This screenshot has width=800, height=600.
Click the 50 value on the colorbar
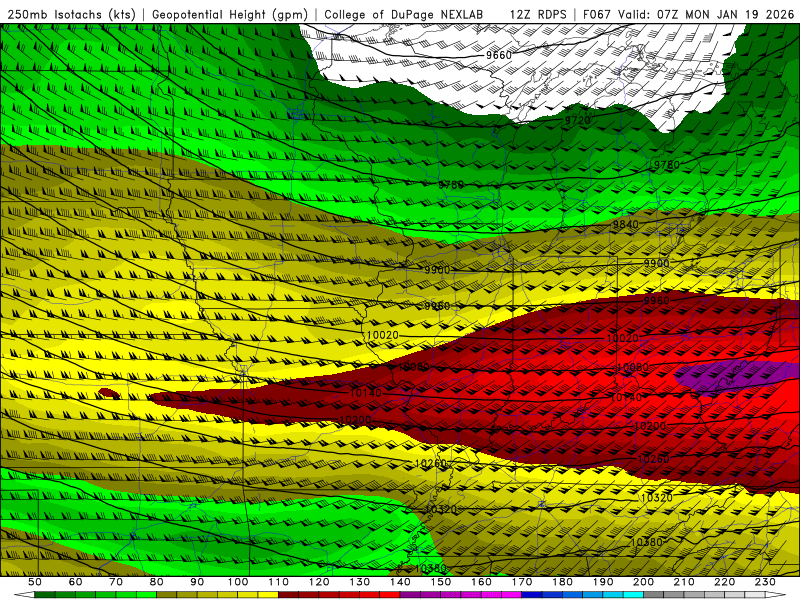(35, 582)
